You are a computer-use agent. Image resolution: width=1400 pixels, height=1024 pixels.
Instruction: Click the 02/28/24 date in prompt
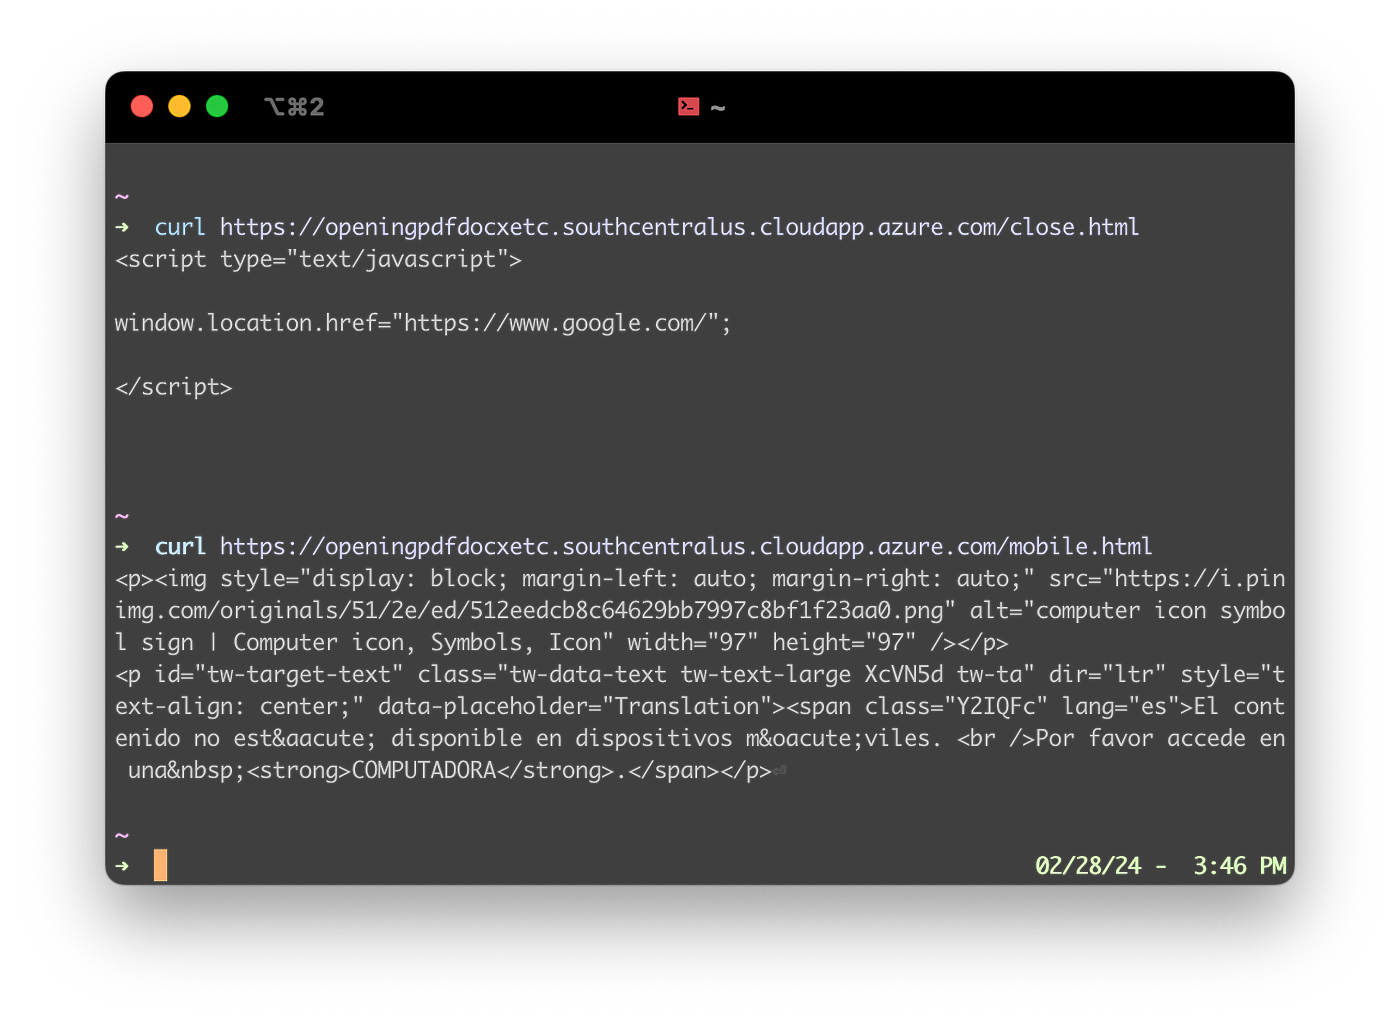point(1088,866)
